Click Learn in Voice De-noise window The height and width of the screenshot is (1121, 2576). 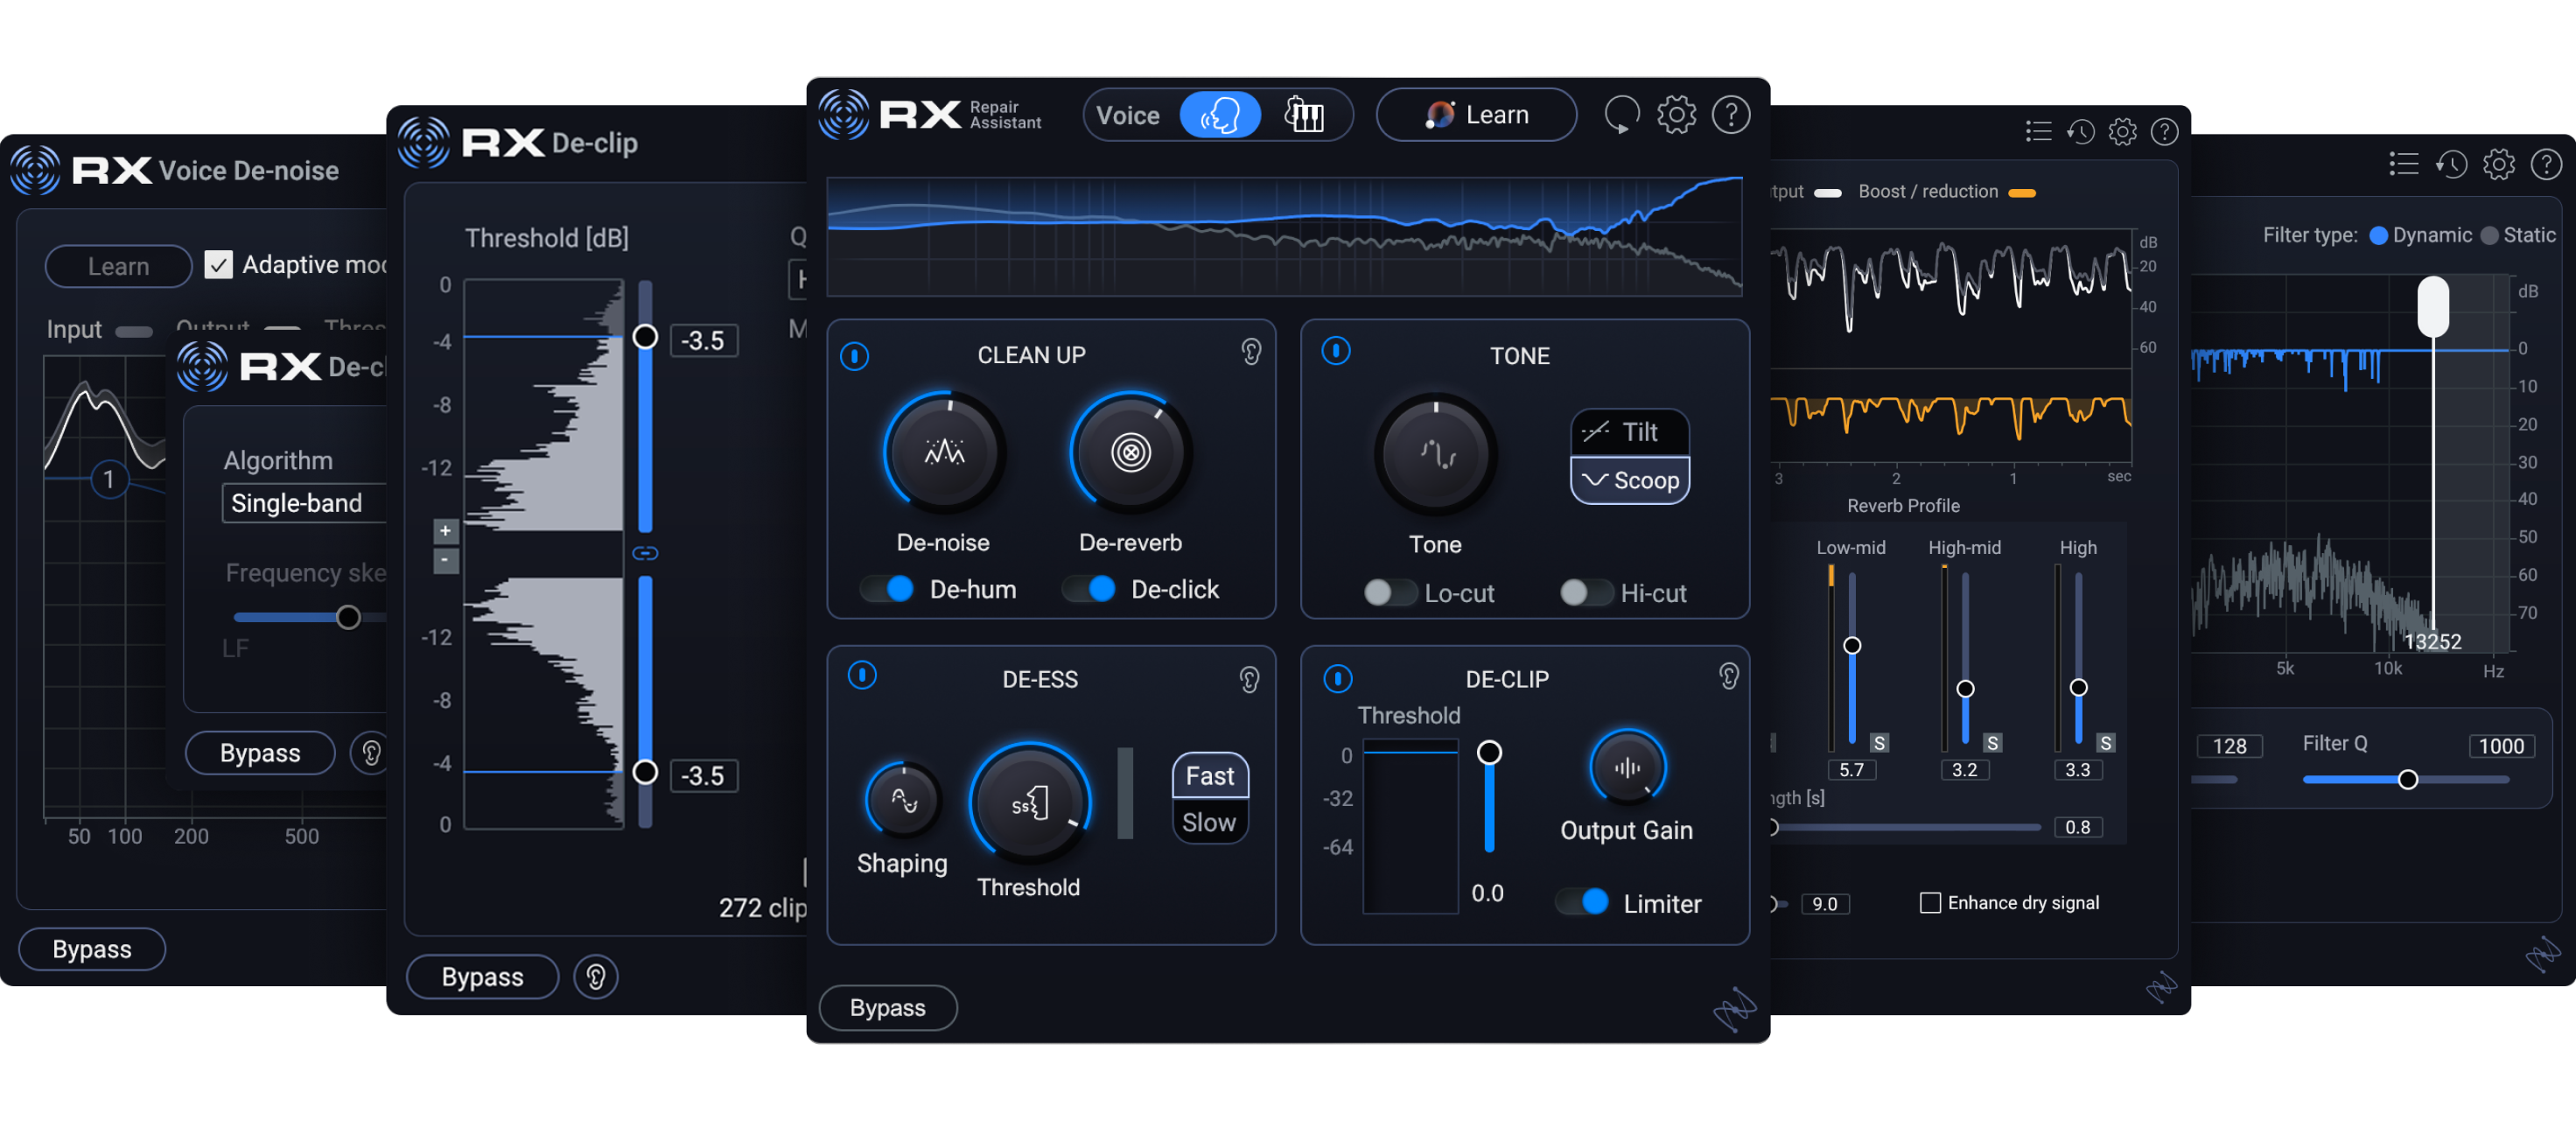(x=118, y=267)
